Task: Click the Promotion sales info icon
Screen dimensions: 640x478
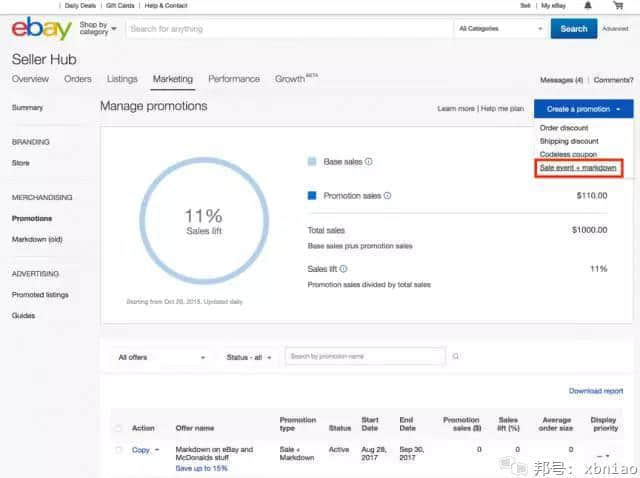Action: click(387, 196)
